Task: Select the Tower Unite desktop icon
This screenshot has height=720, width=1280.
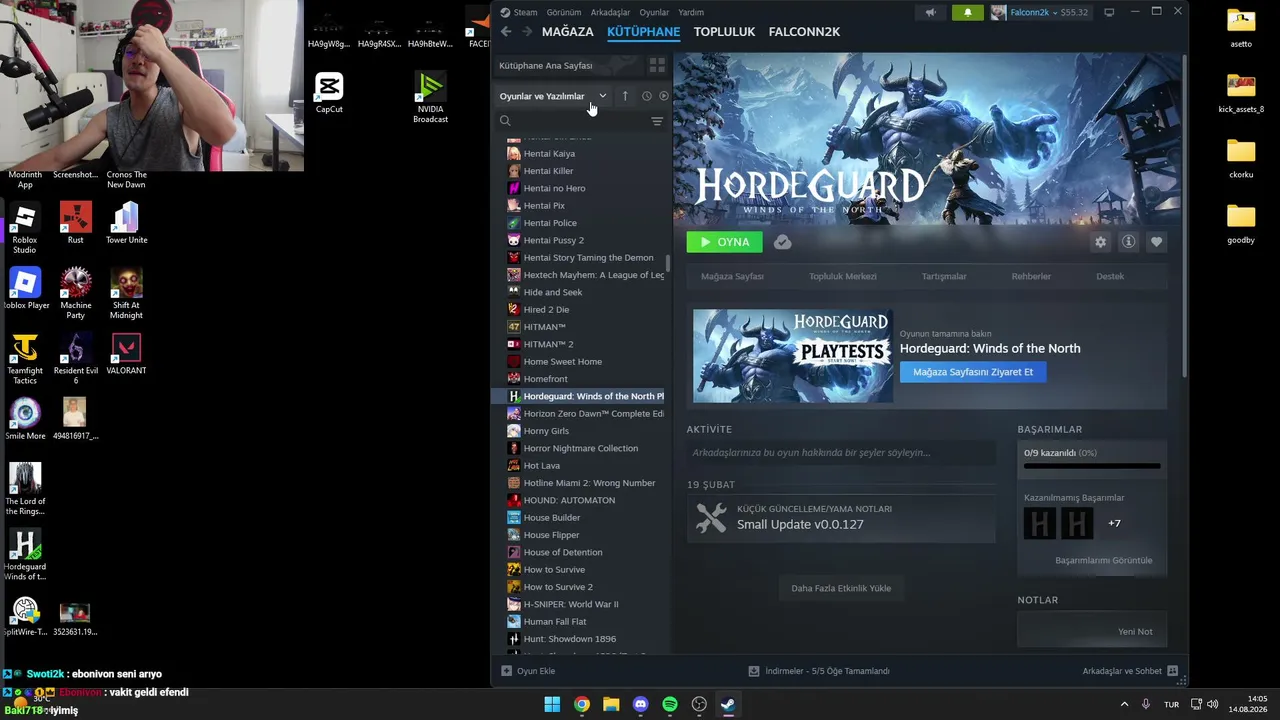Action: click(x=126, y=222)
